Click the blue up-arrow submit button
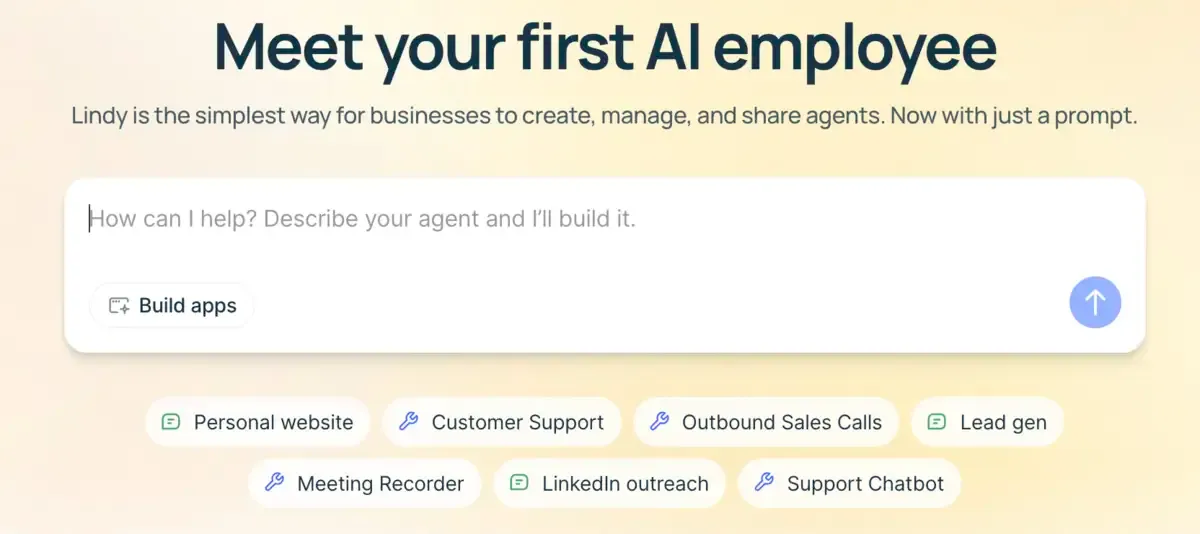 click(1095, 302)
